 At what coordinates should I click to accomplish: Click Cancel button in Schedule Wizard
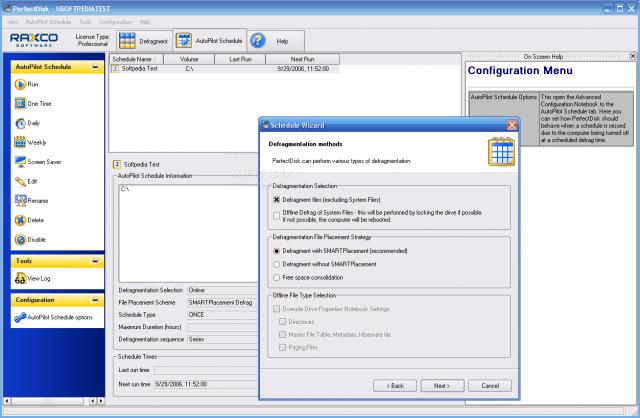tap(490, 386)
